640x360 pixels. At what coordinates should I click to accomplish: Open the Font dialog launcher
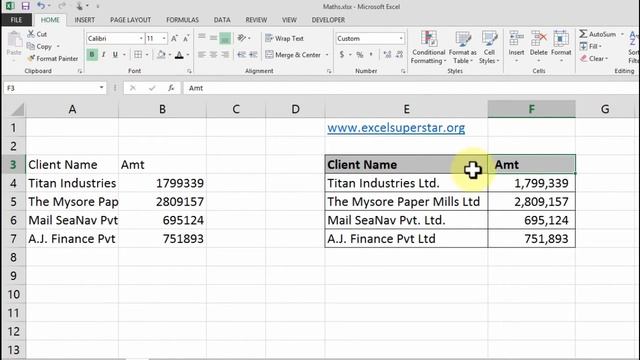coord(189,71)
